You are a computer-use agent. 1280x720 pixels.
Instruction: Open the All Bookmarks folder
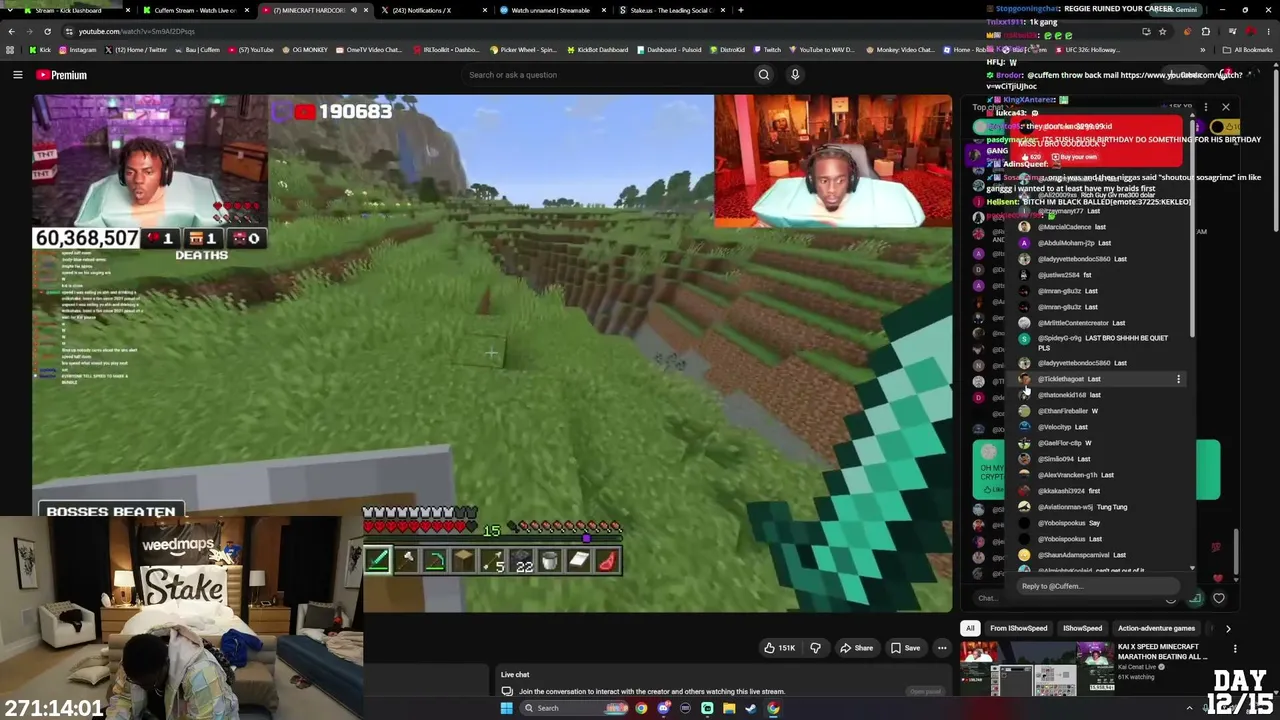coord(1249,50)
